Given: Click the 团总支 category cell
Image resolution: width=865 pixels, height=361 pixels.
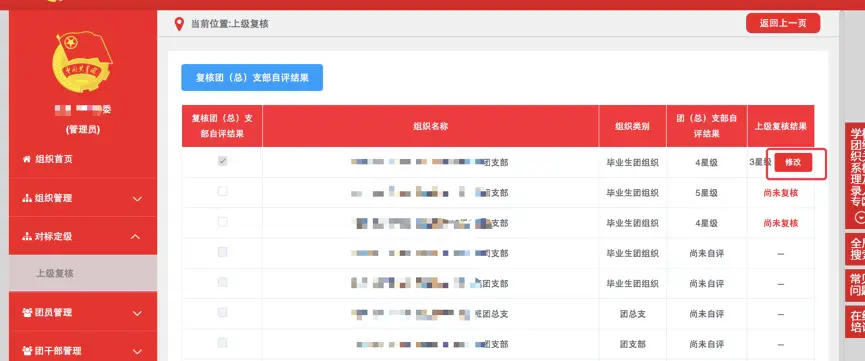Looking at the screenshot, I should click(632, 314).
